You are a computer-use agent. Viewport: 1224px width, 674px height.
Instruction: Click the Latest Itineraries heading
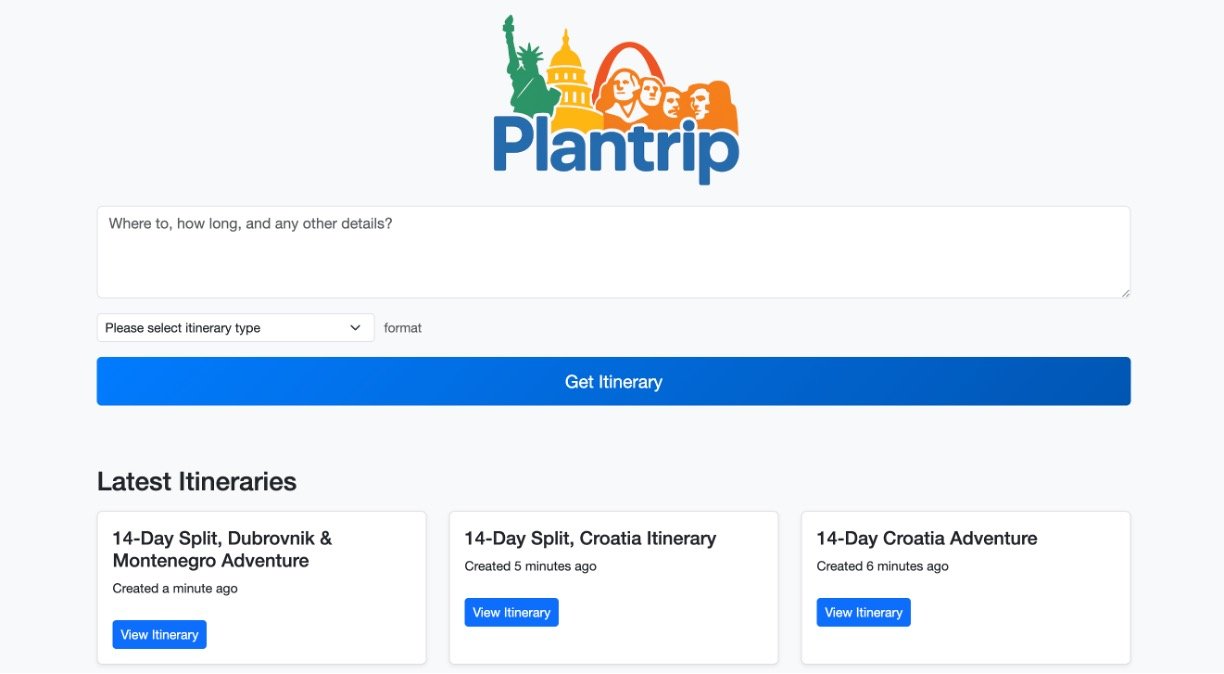coord(196,481)
